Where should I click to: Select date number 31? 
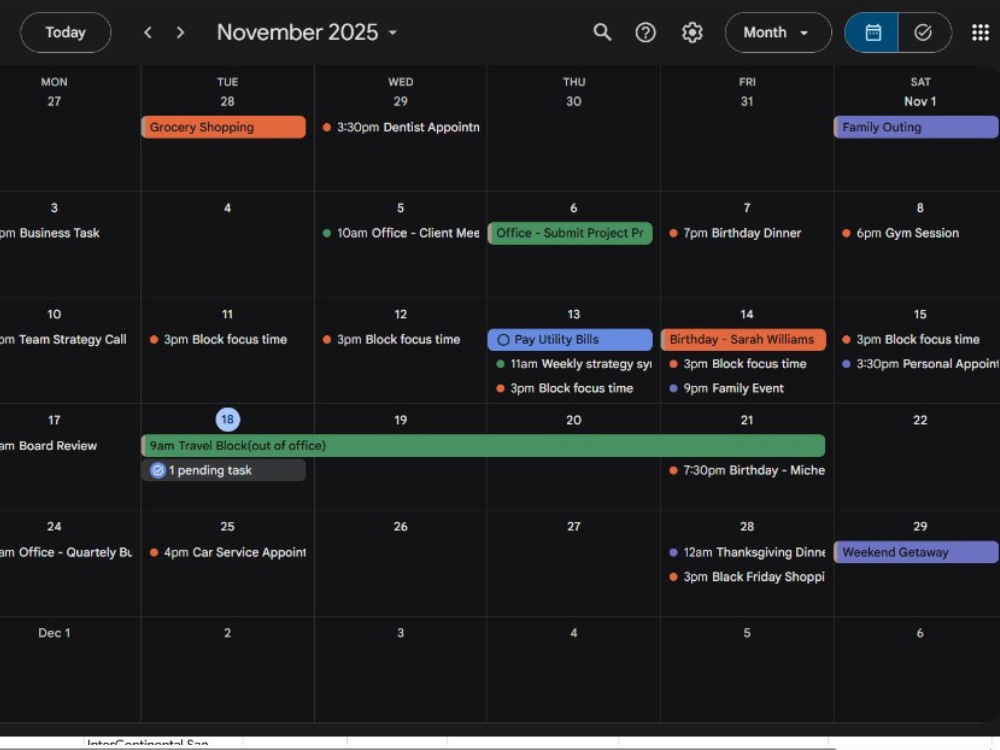[x=747, y=101]
